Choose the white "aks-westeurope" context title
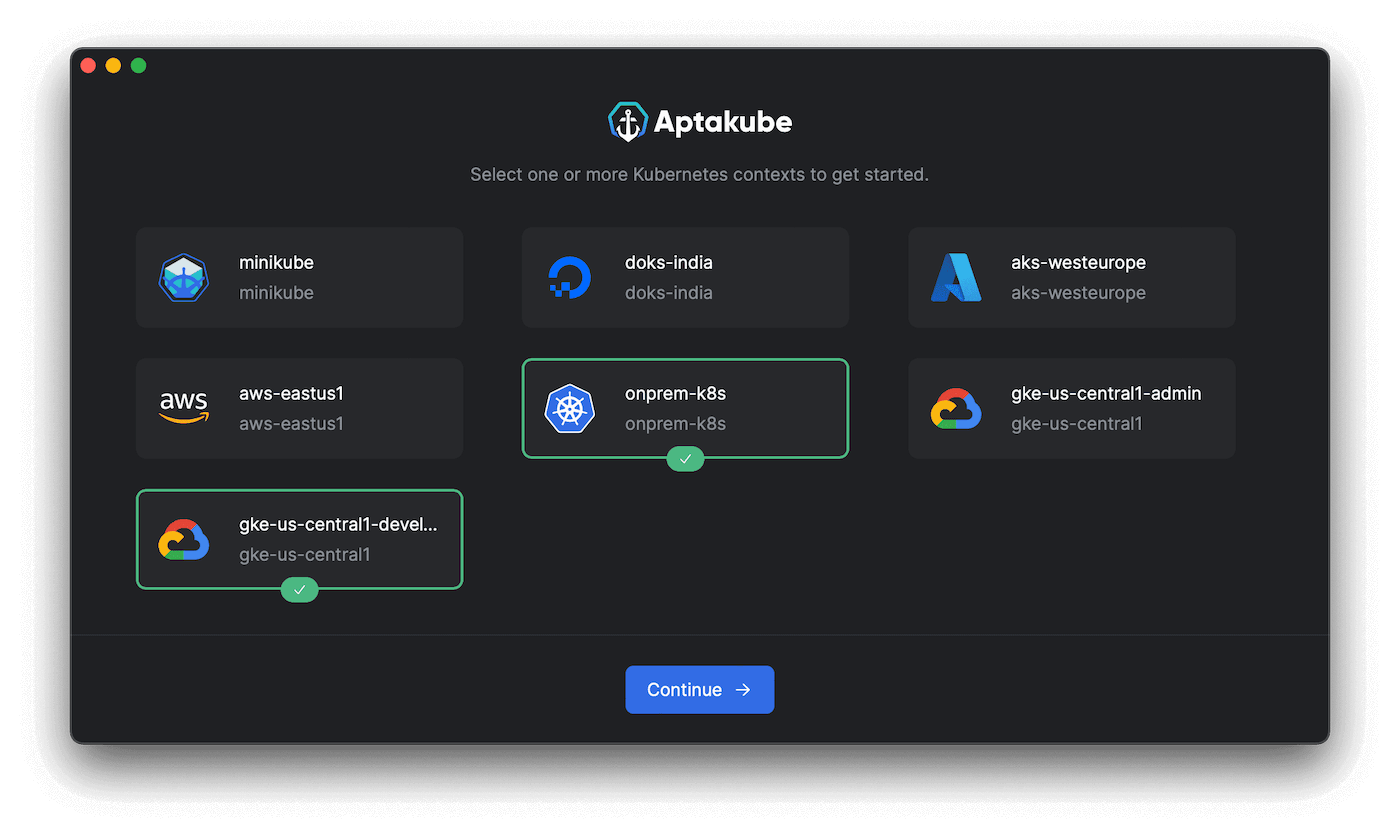1400x837 pixels. click(1078, 263)
